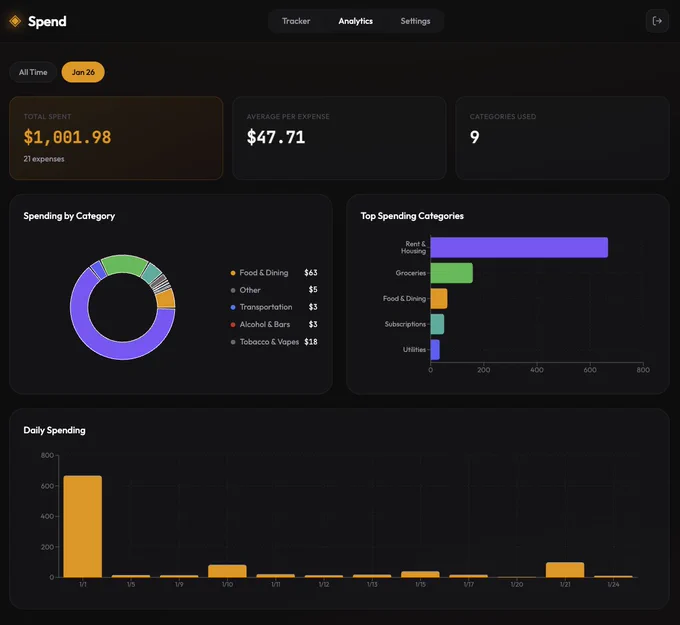680x625 pixels.
Task: Click the Tobacco & Vapes legend entry
Action: (x=274, y=342)
